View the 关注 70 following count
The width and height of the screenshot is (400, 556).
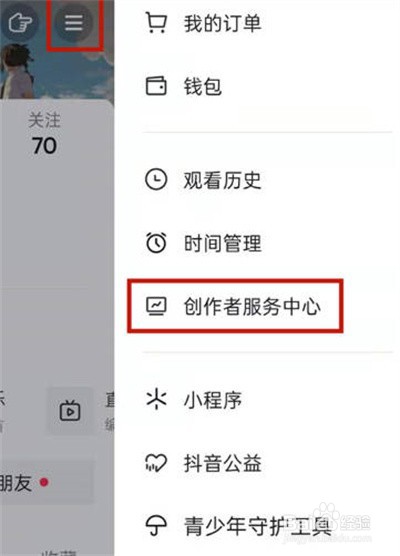coord(44,133)
